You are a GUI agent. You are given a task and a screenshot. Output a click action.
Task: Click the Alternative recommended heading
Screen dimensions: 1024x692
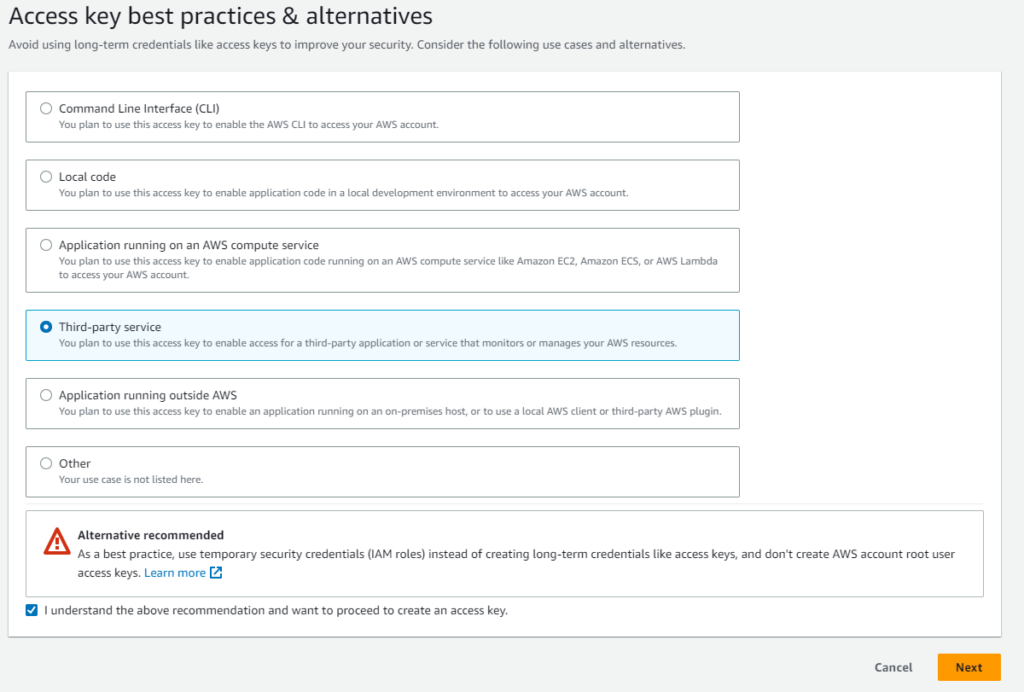(150, 535)
